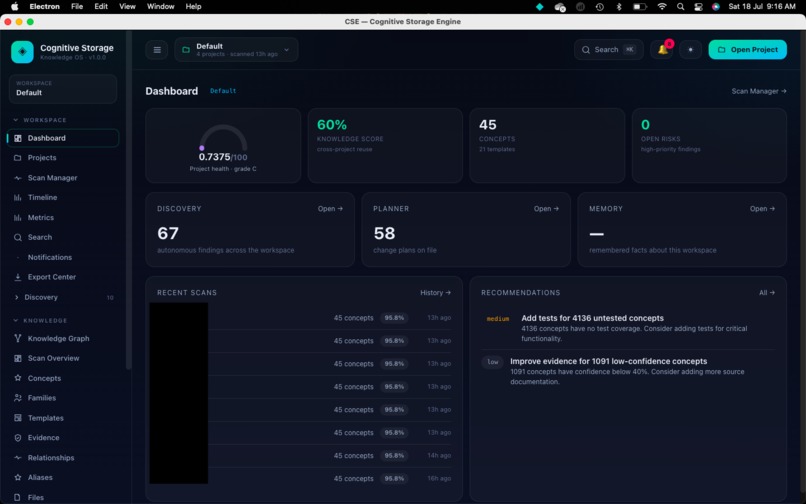
Task: Click the top bar Search field
Action: coord(609,50)
